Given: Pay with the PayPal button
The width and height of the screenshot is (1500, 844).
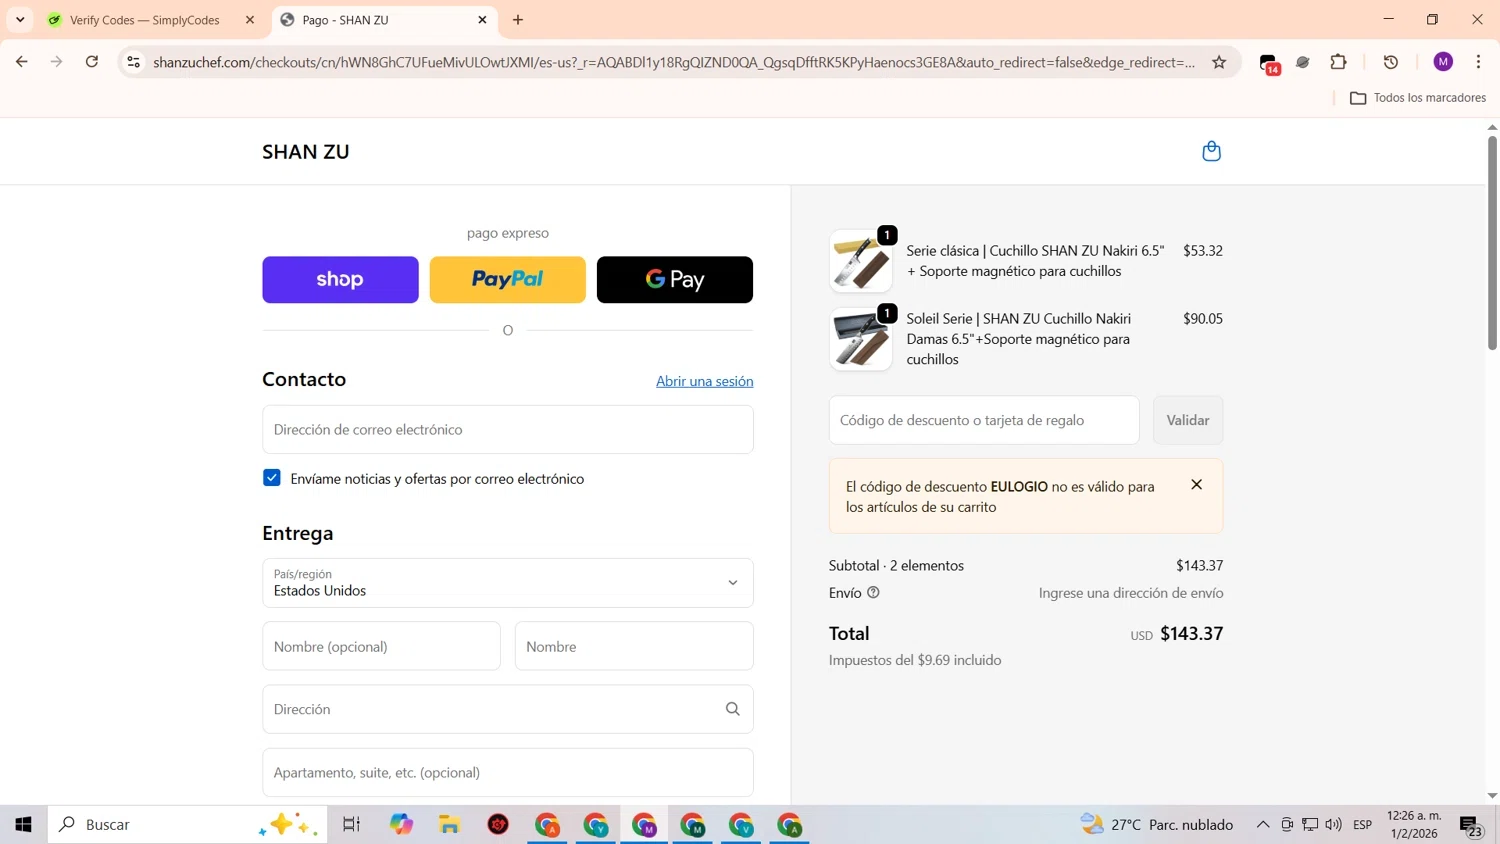Looking at the screenshot, I should coord(508,280).
